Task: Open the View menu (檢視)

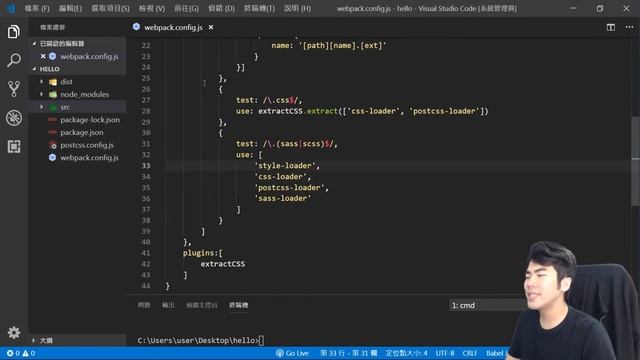Action: point(152,8)
